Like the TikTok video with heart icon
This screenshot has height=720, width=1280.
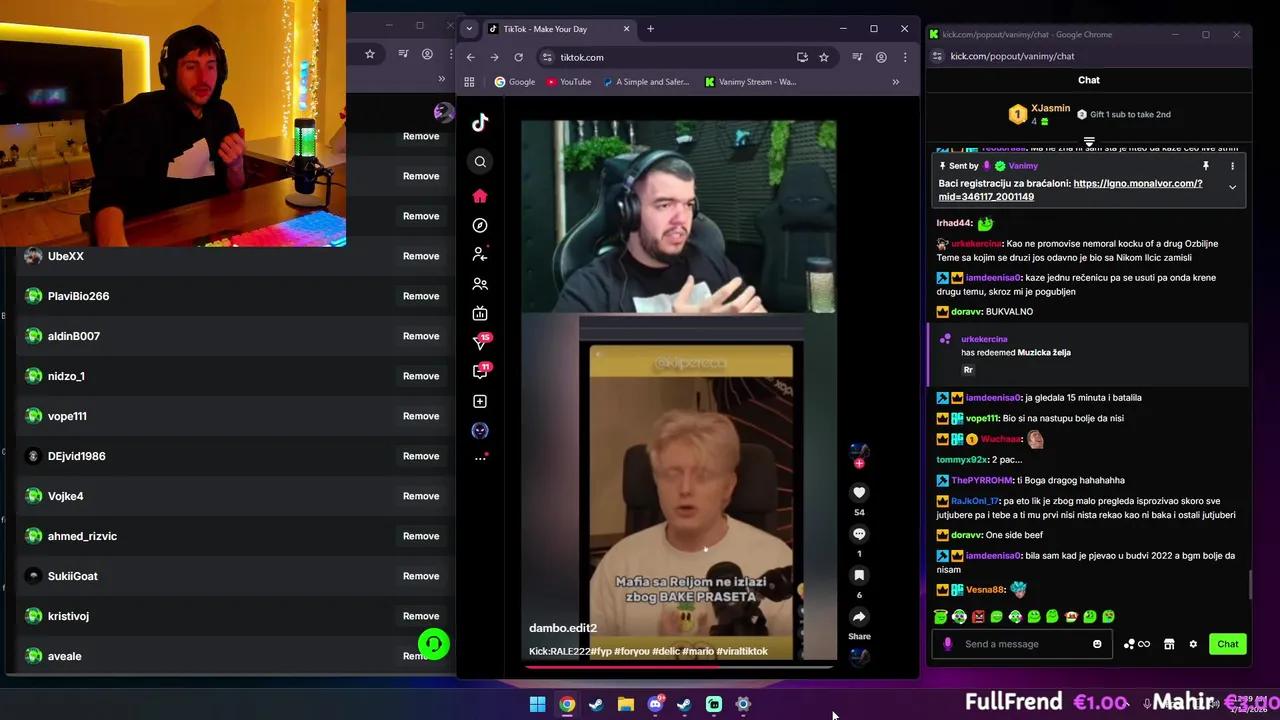(x=859, y=492)
